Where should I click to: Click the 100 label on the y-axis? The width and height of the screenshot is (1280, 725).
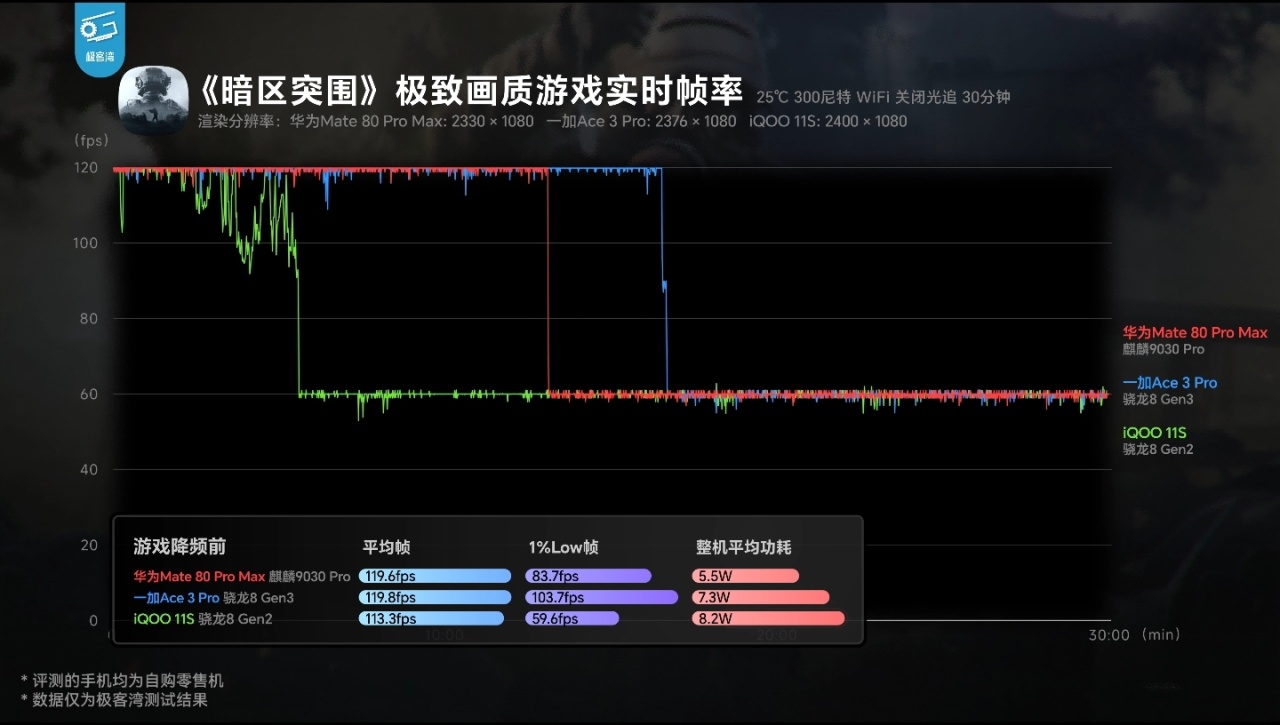[85, 243]
